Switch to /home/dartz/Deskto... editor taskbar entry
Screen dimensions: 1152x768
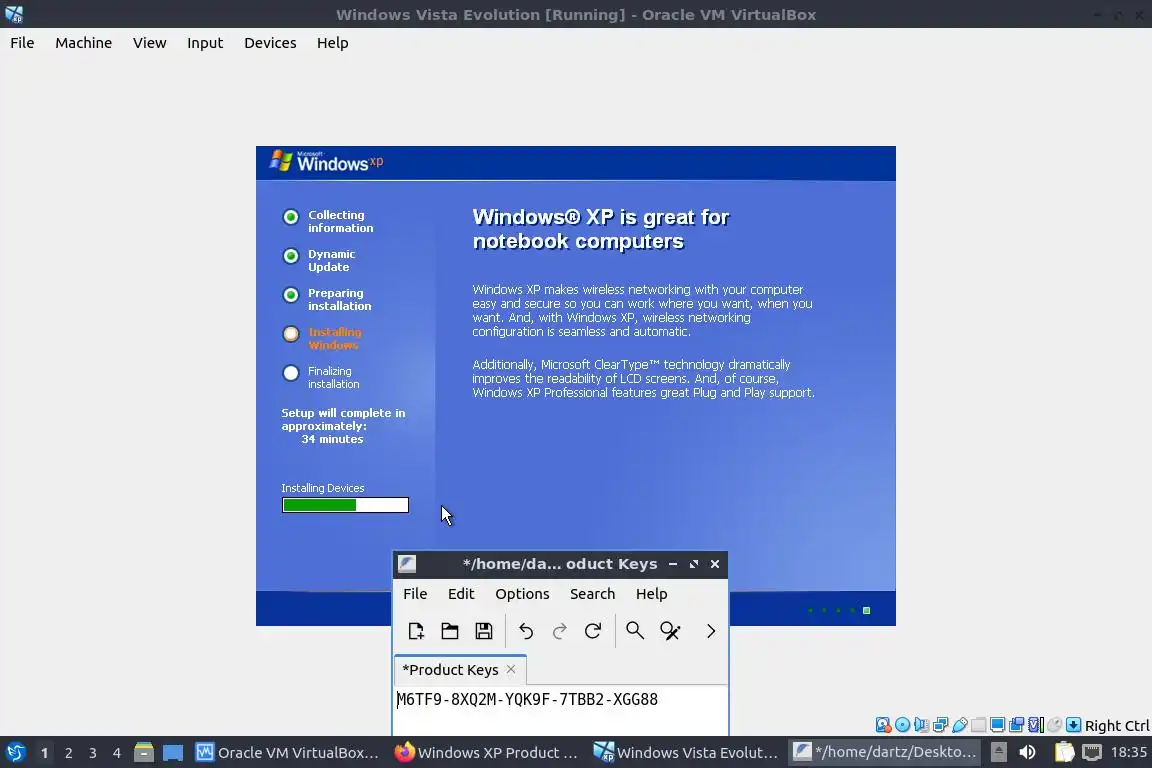(x=885, y=753)
